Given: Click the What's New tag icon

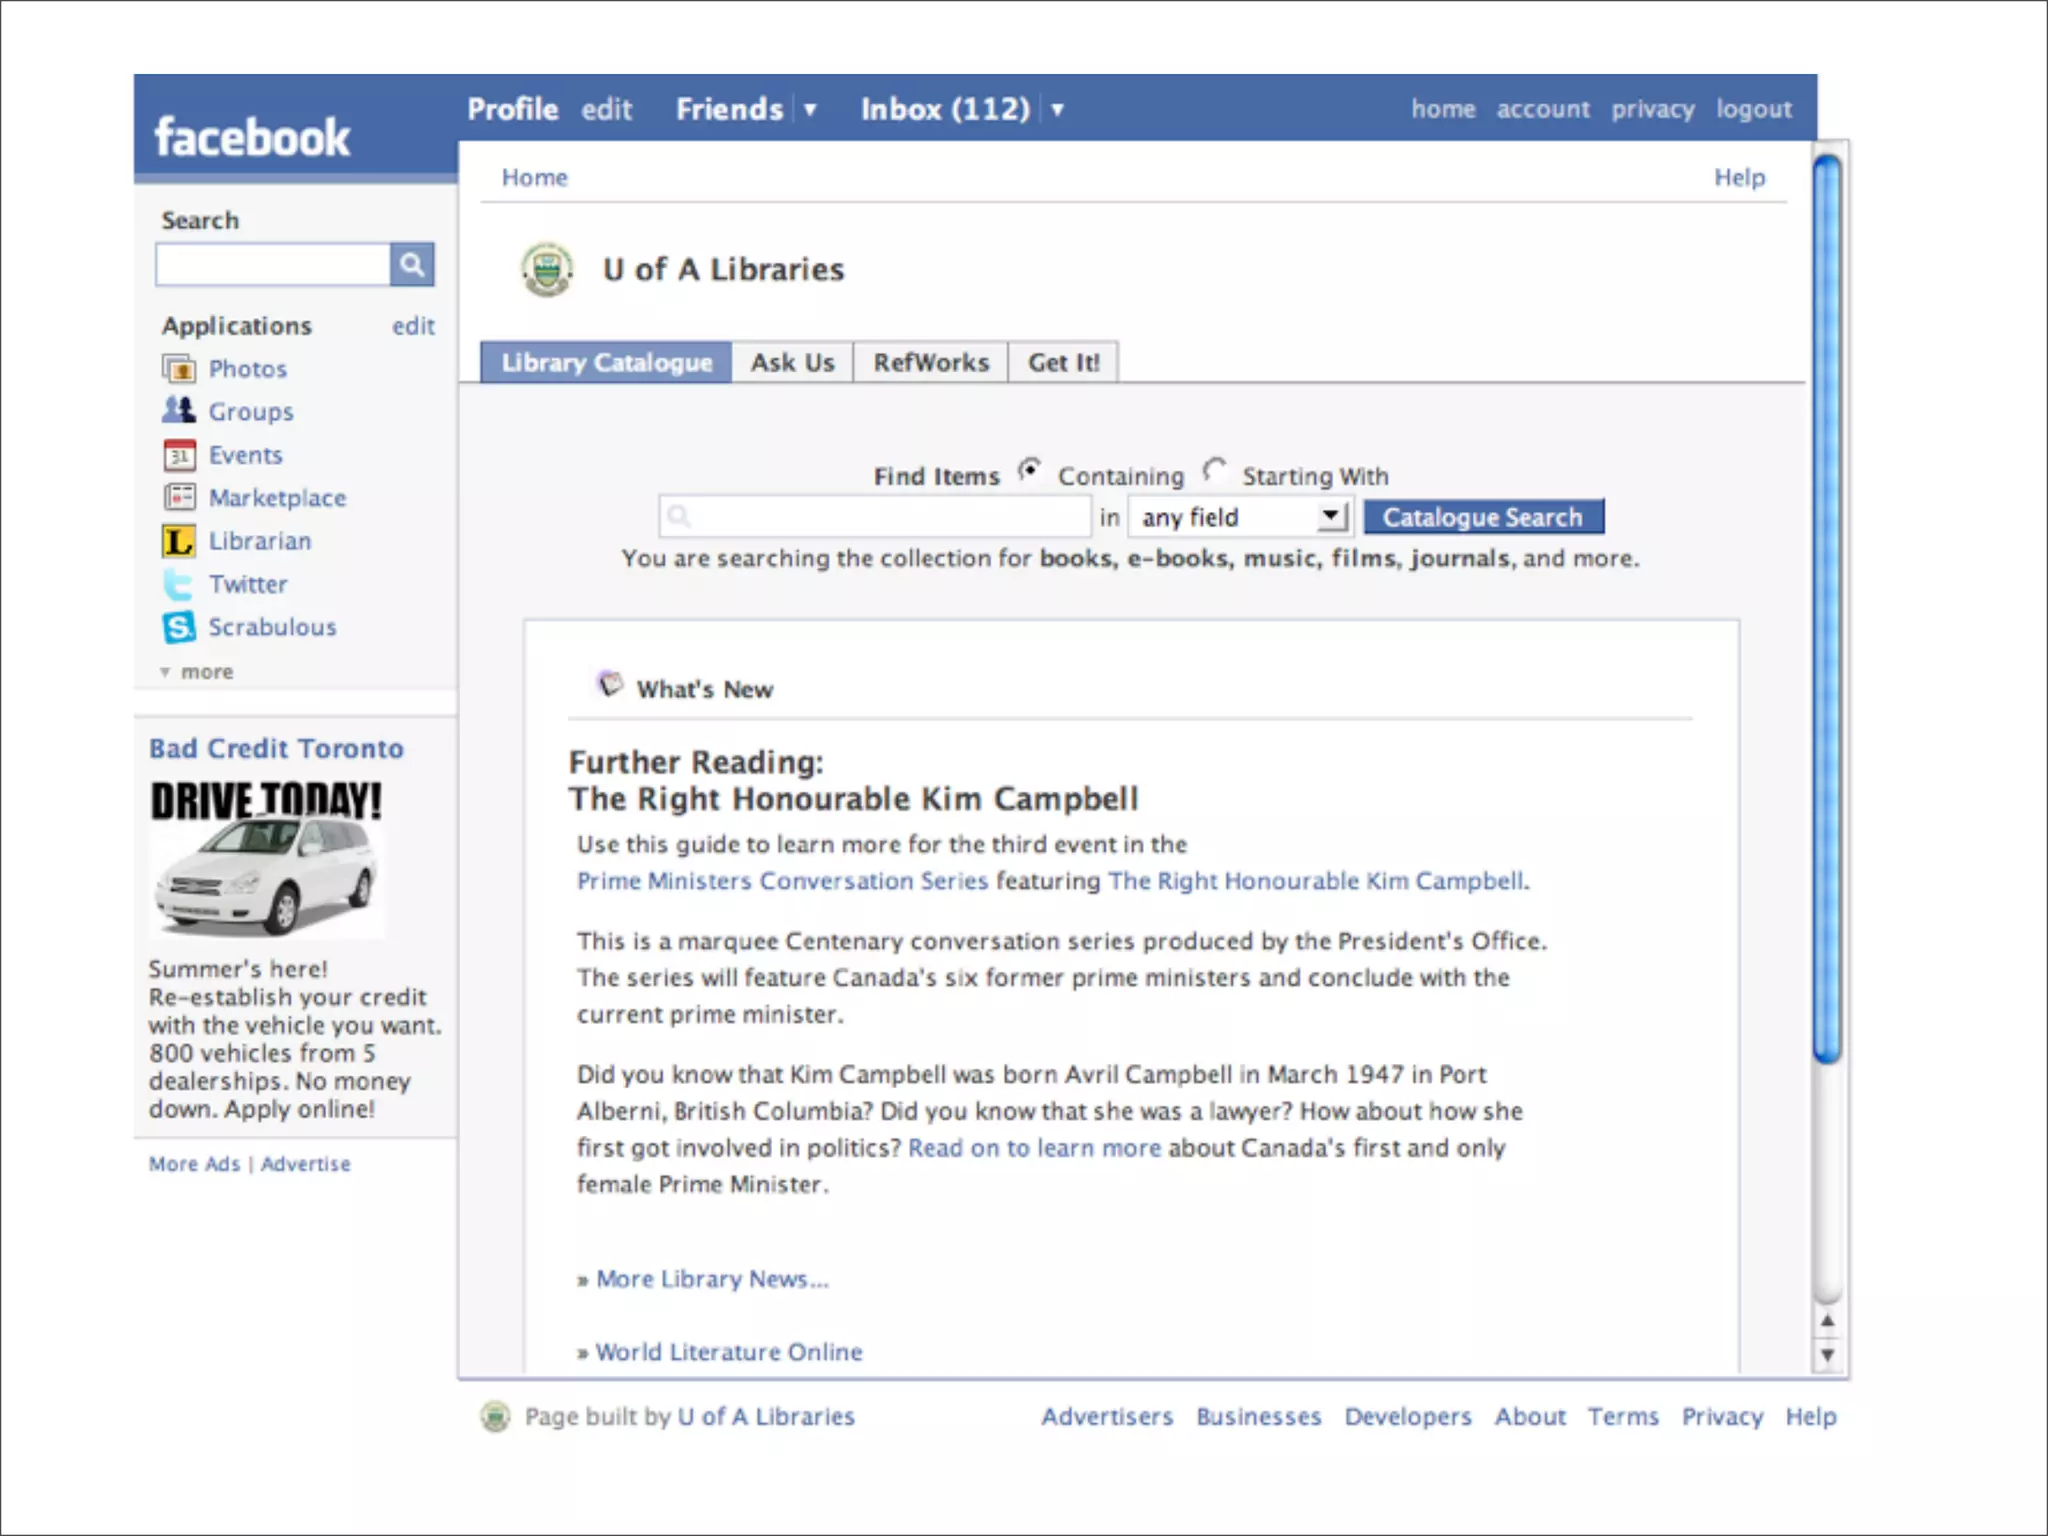Looking at the screenshot, I should [609, 685].
